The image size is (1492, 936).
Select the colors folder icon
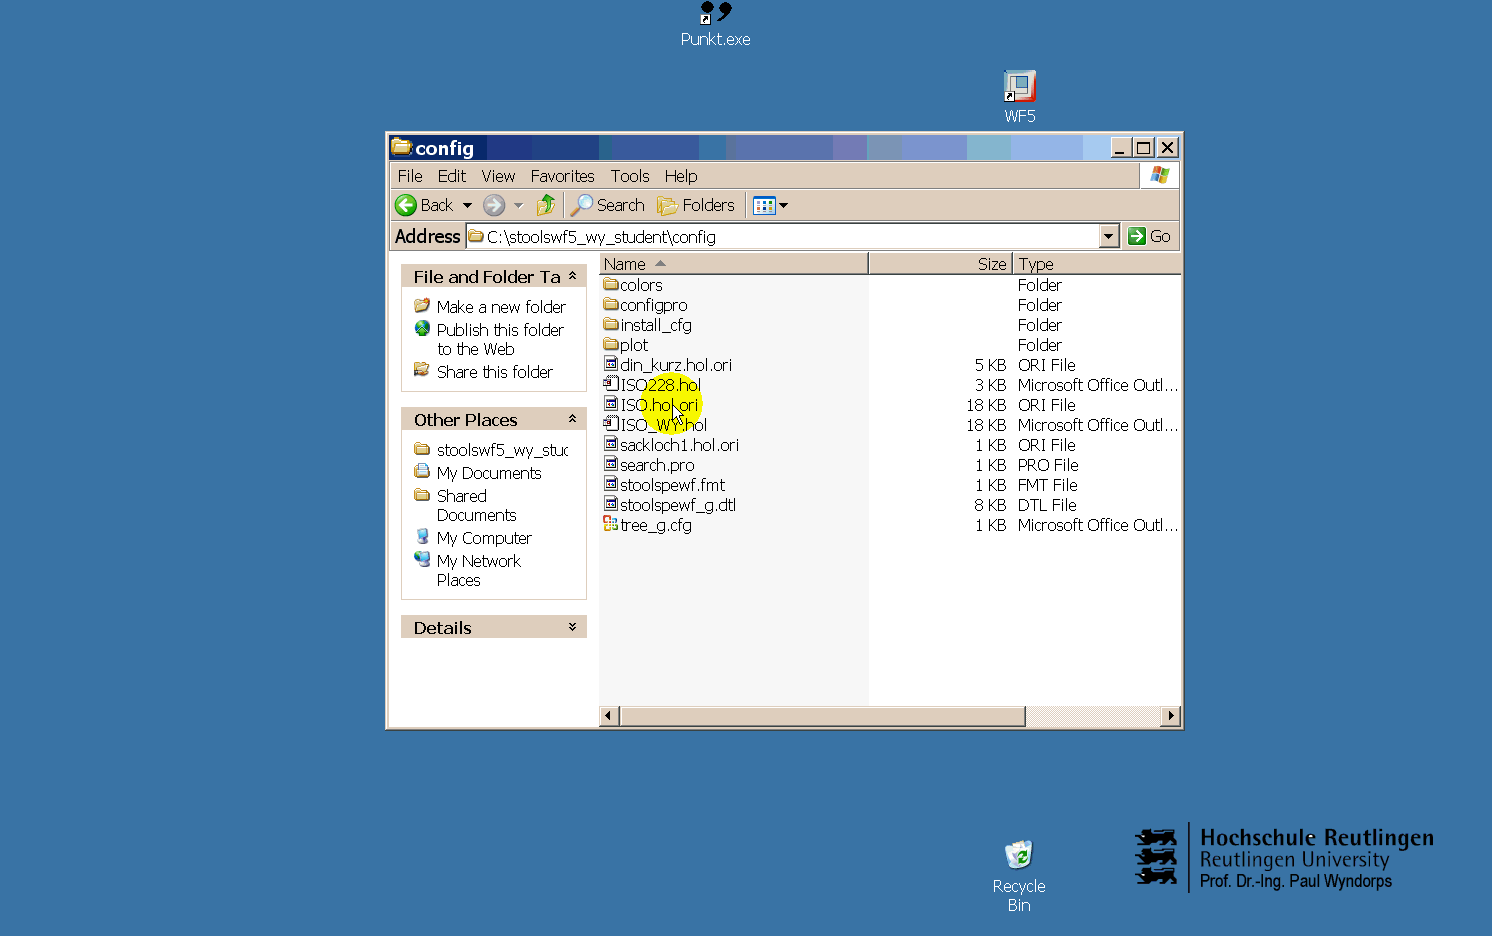[x=611, y=284]
